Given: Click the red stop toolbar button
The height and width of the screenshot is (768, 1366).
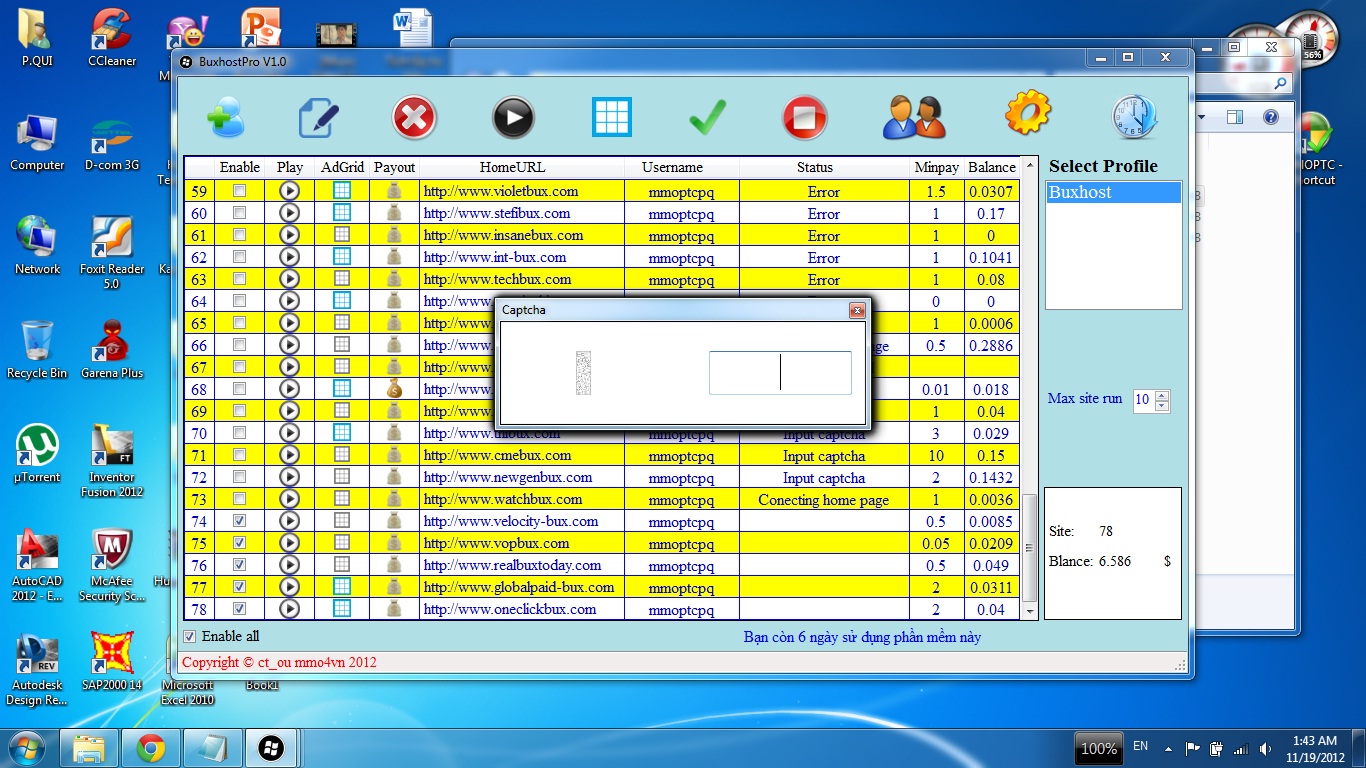Looking at the screenshot, I should click(x=806, y=118).
